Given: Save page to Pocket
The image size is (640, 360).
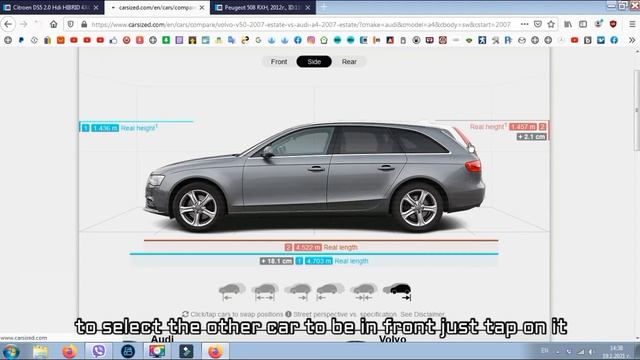Looking at the screenshot, I should click(x=538, y=24).
